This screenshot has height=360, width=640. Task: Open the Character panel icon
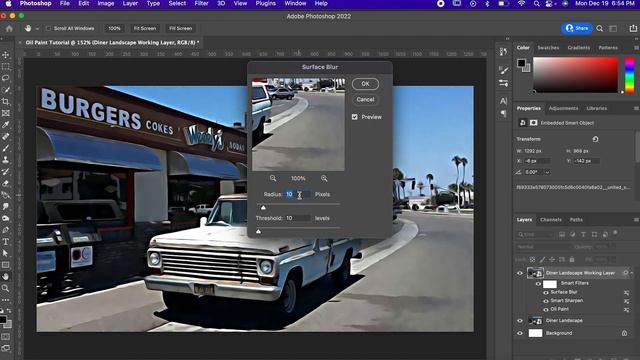(503, 101)
